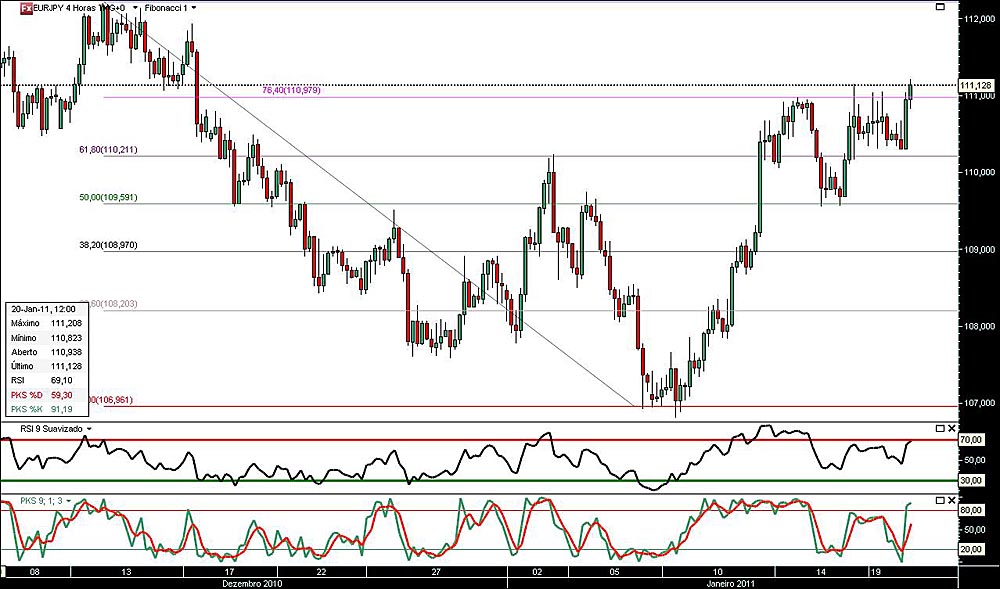
Task: Click the date label 22 on time axis
Action: pos(321,572)
